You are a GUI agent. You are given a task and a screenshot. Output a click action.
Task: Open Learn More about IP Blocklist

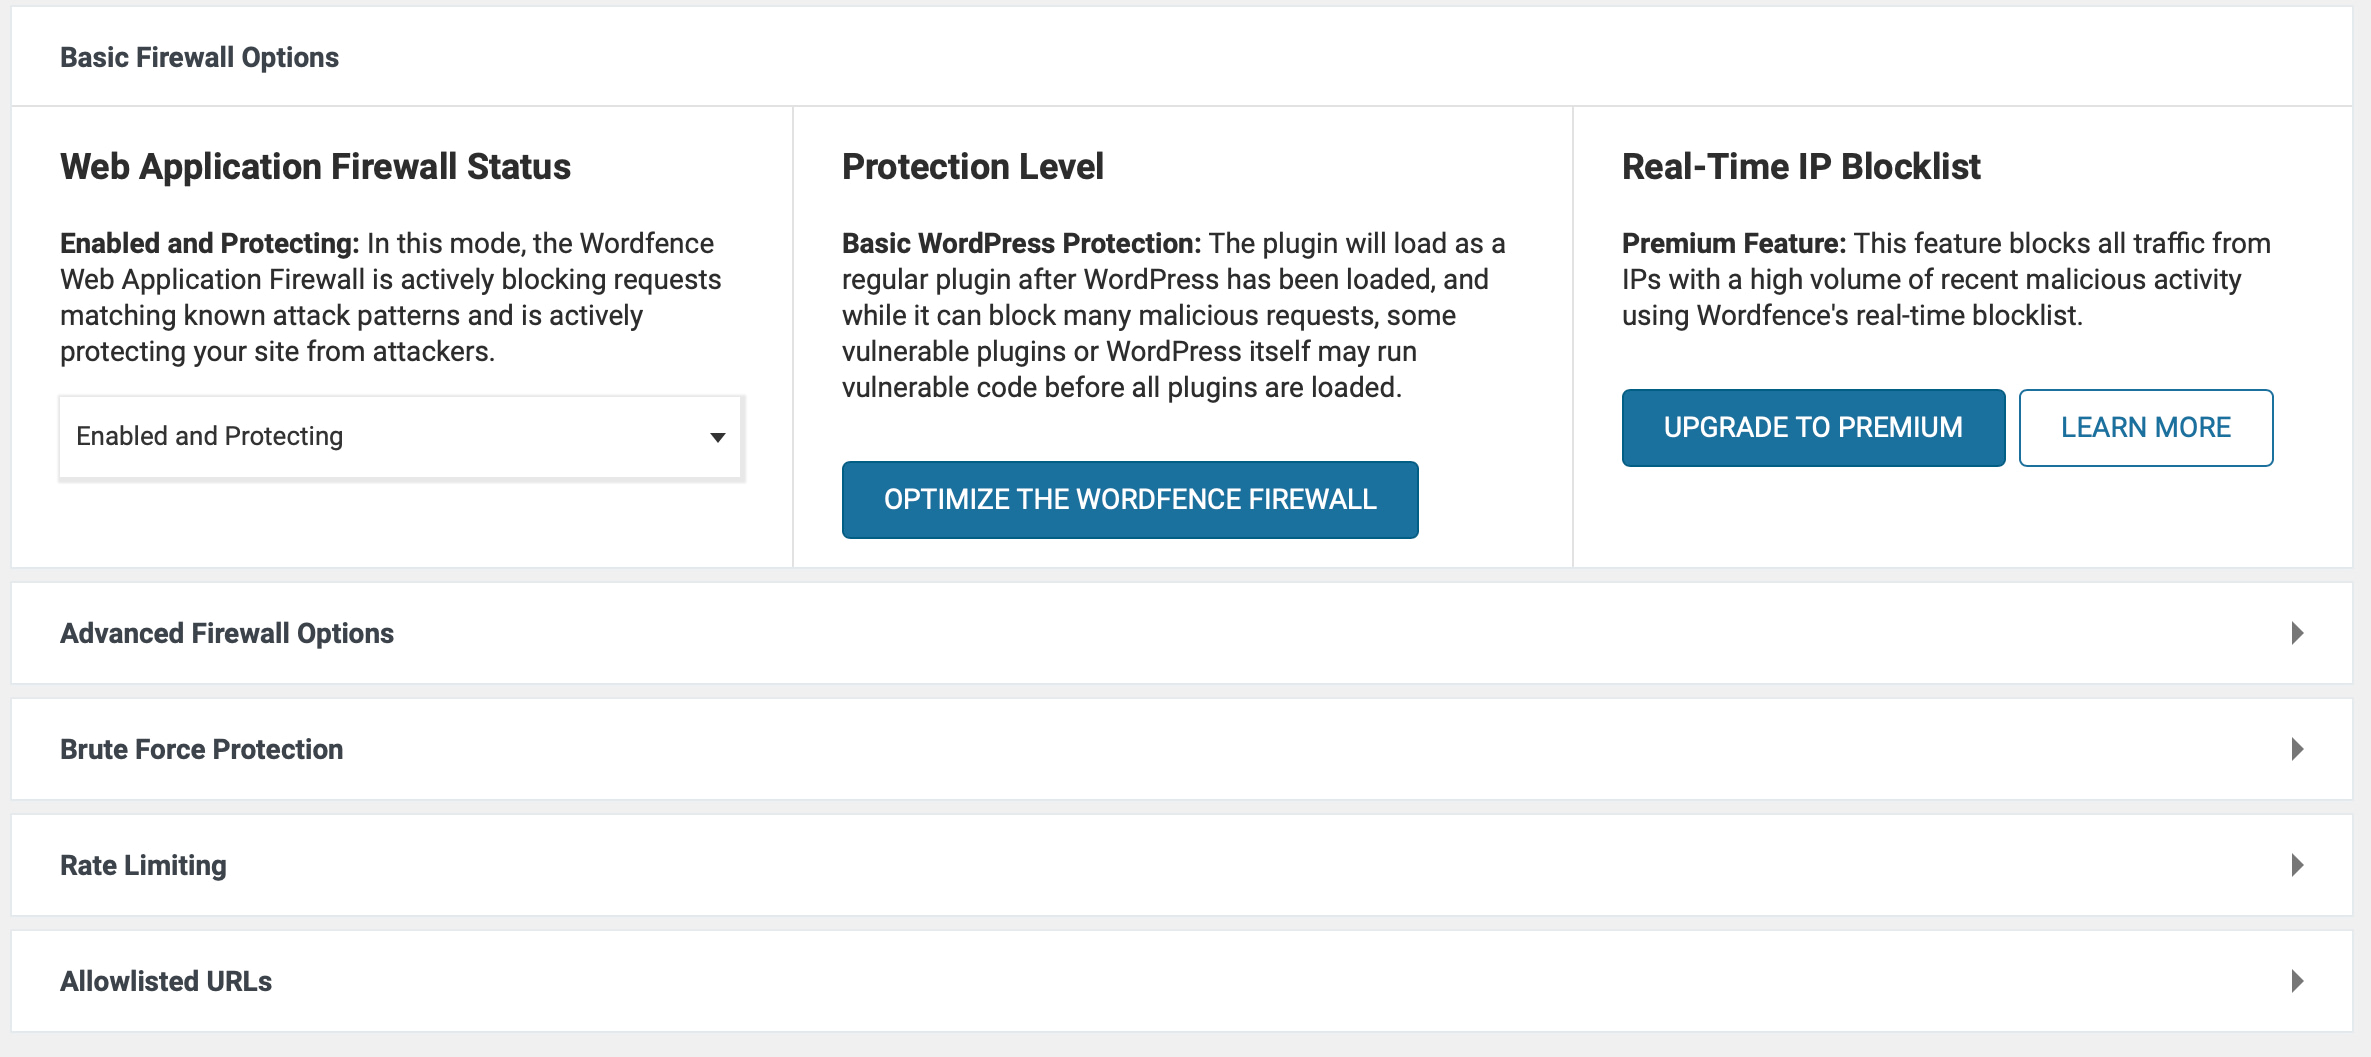[2145, 427]
